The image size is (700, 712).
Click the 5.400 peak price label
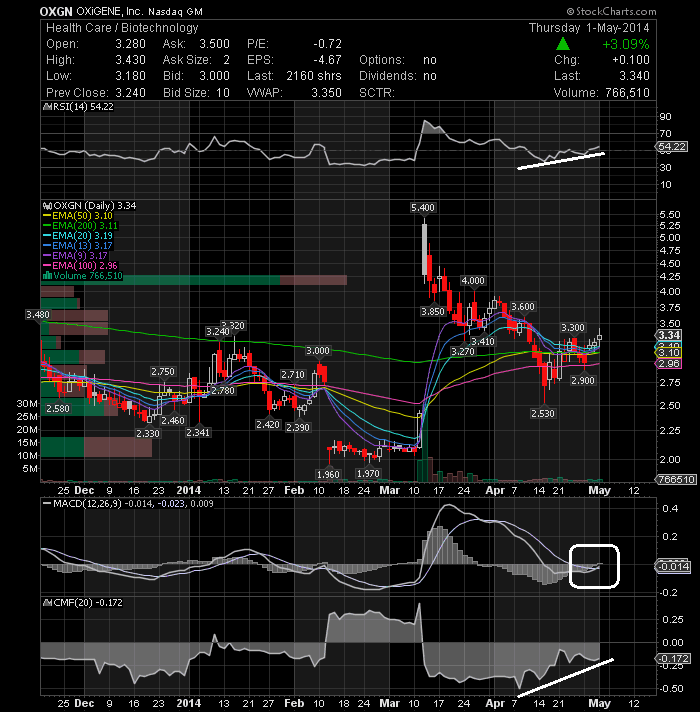pyautogui.click(x=423, y=208)
